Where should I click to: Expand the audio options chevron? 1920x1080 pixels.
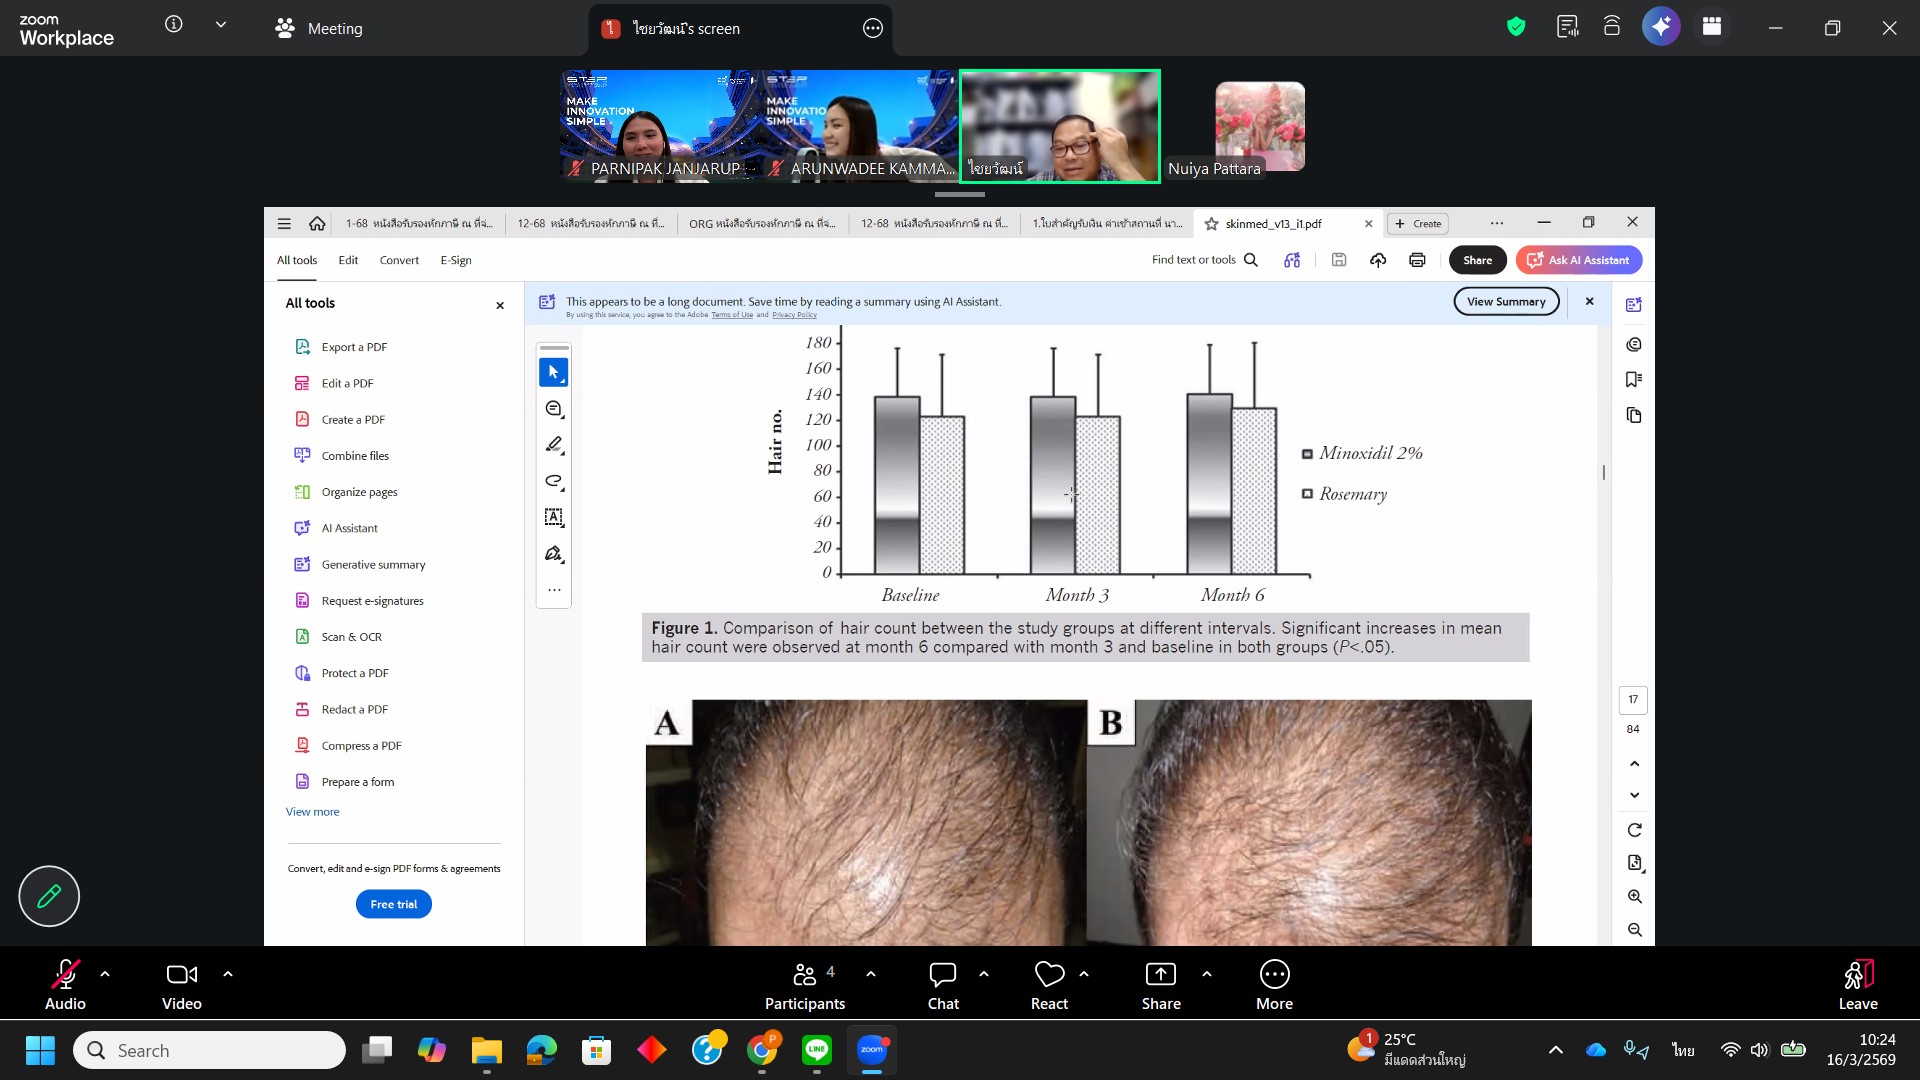tap(105, 974)
